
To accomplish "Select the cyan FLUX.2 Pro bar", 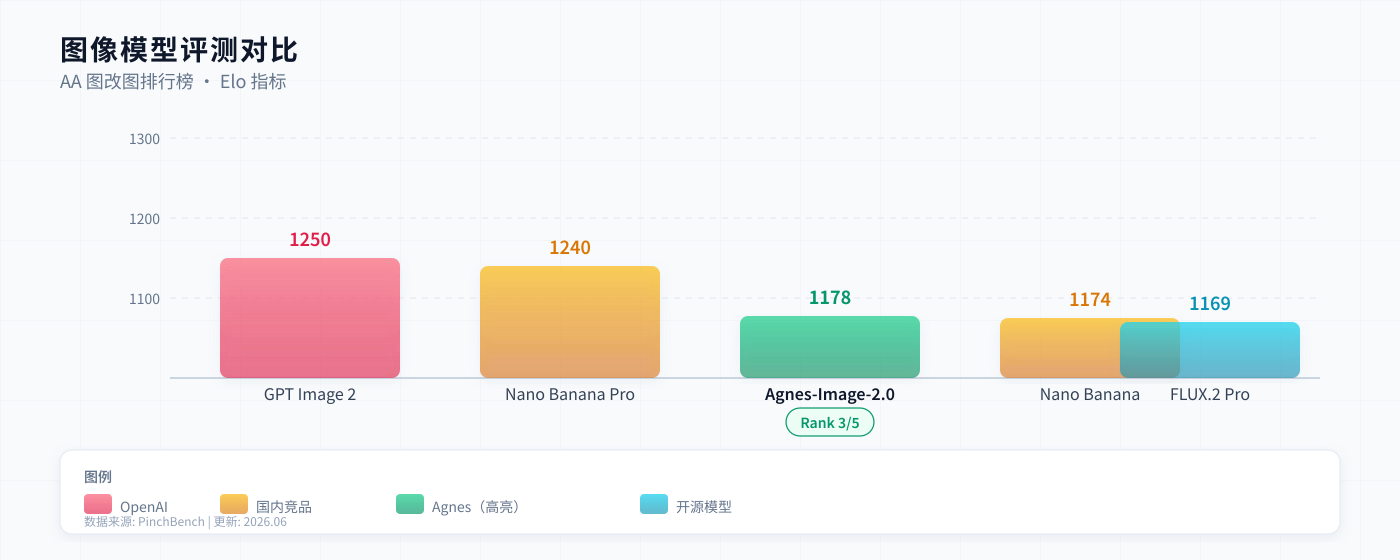I will click(x=1210, y=350).
